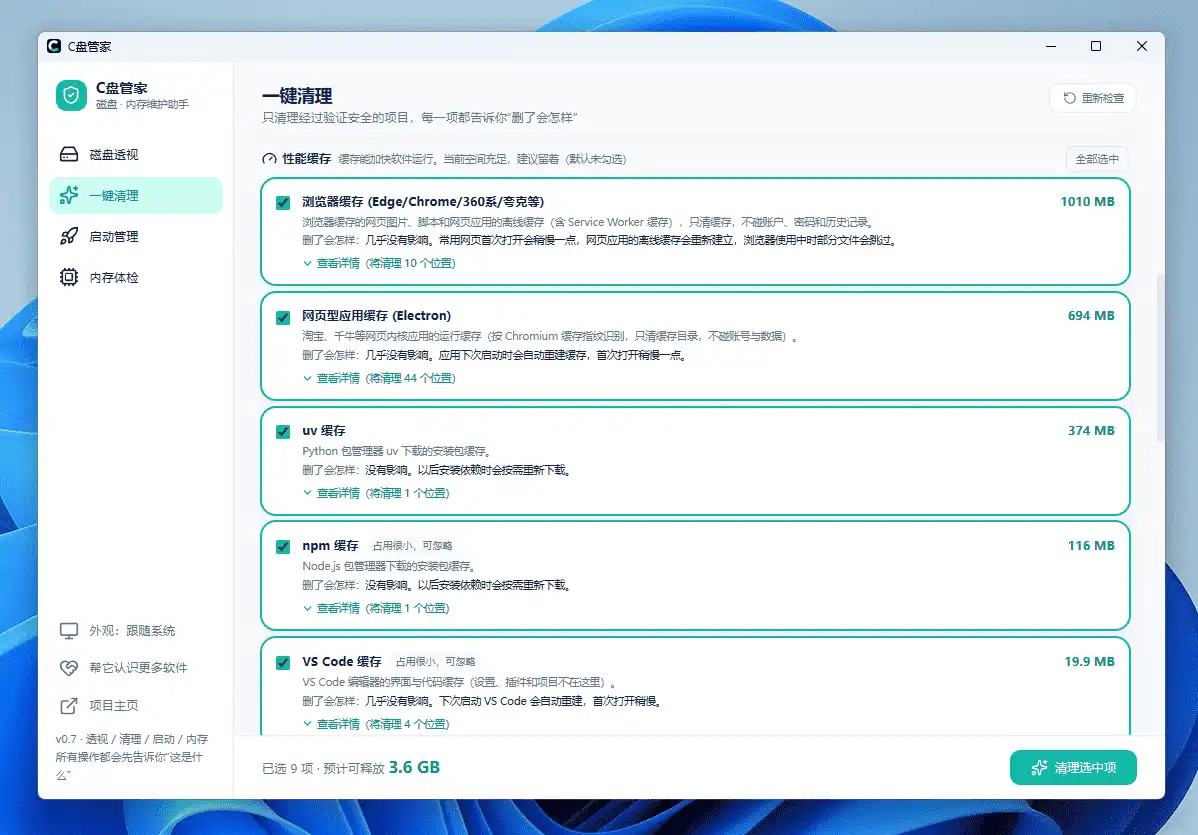Click the 3.6 GB releasable total
The image size is (1198, 835).
coord(414,767)
